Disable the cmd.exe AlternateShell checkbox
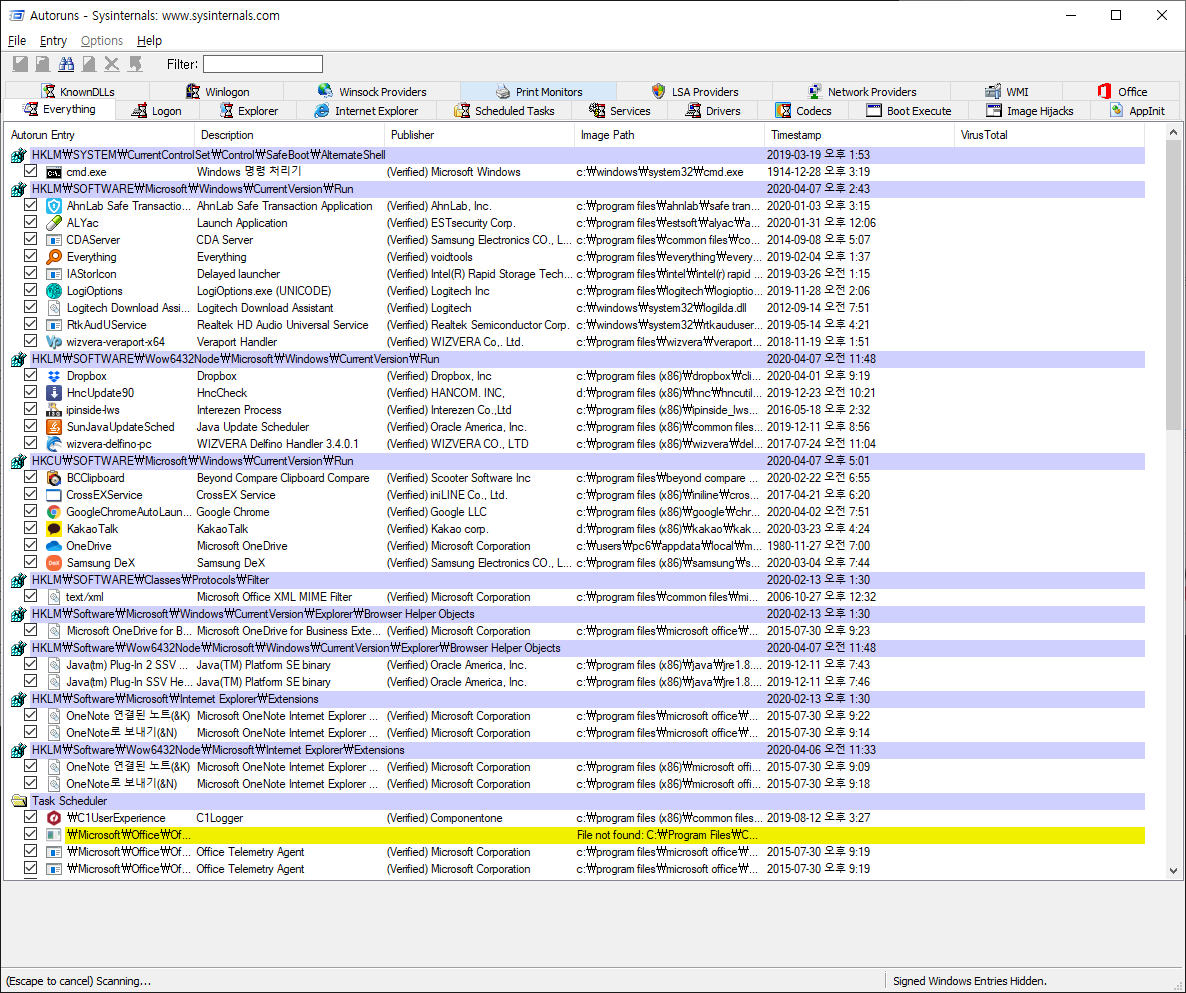This screenshot has height=993, width=1186. [x=30, y=171]
